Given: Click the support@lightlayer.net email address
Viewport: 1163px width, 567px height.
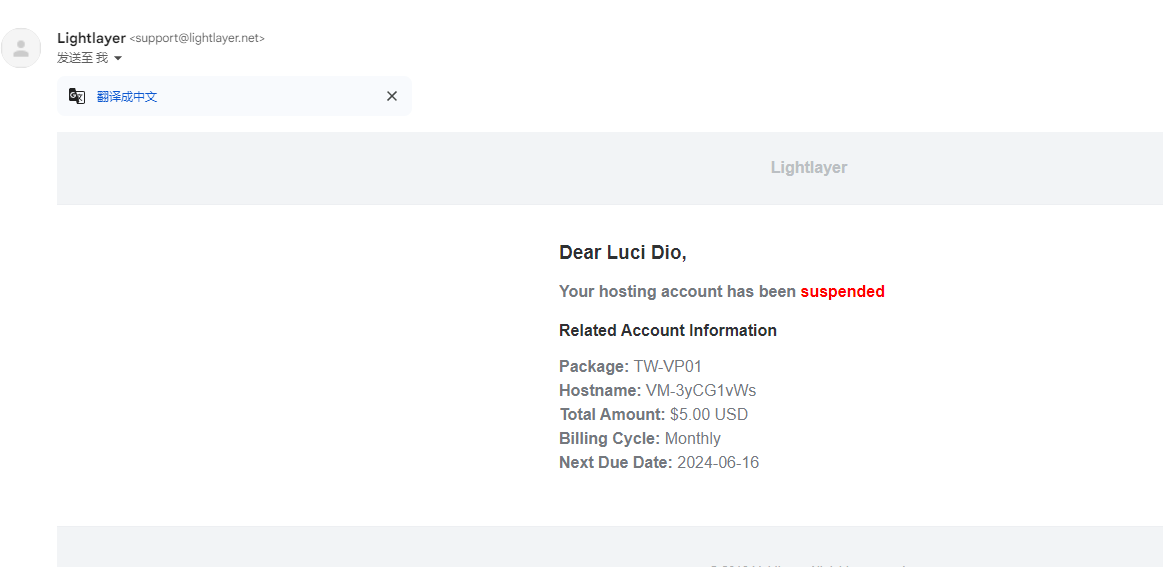Looking at the screenshot, I should pyautogui.click(x=197, y=39).
